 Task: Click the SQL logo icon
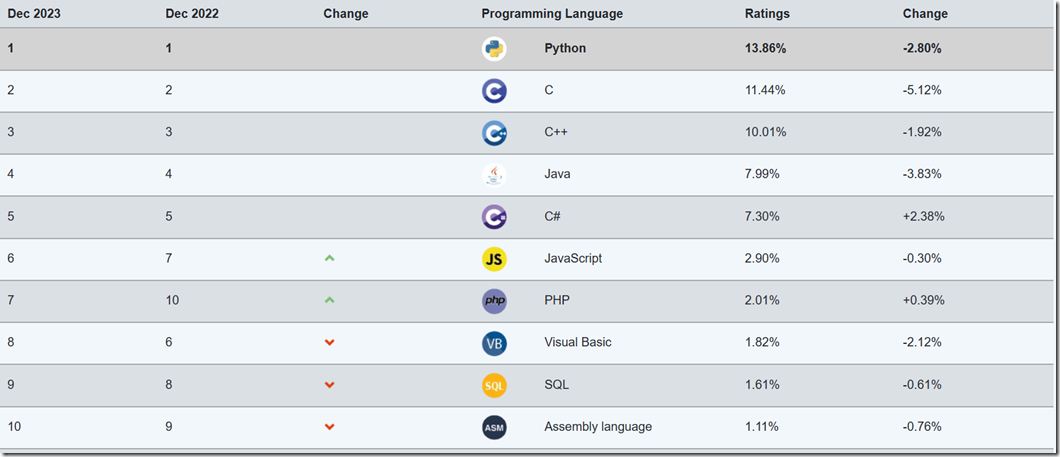[494, 384]
